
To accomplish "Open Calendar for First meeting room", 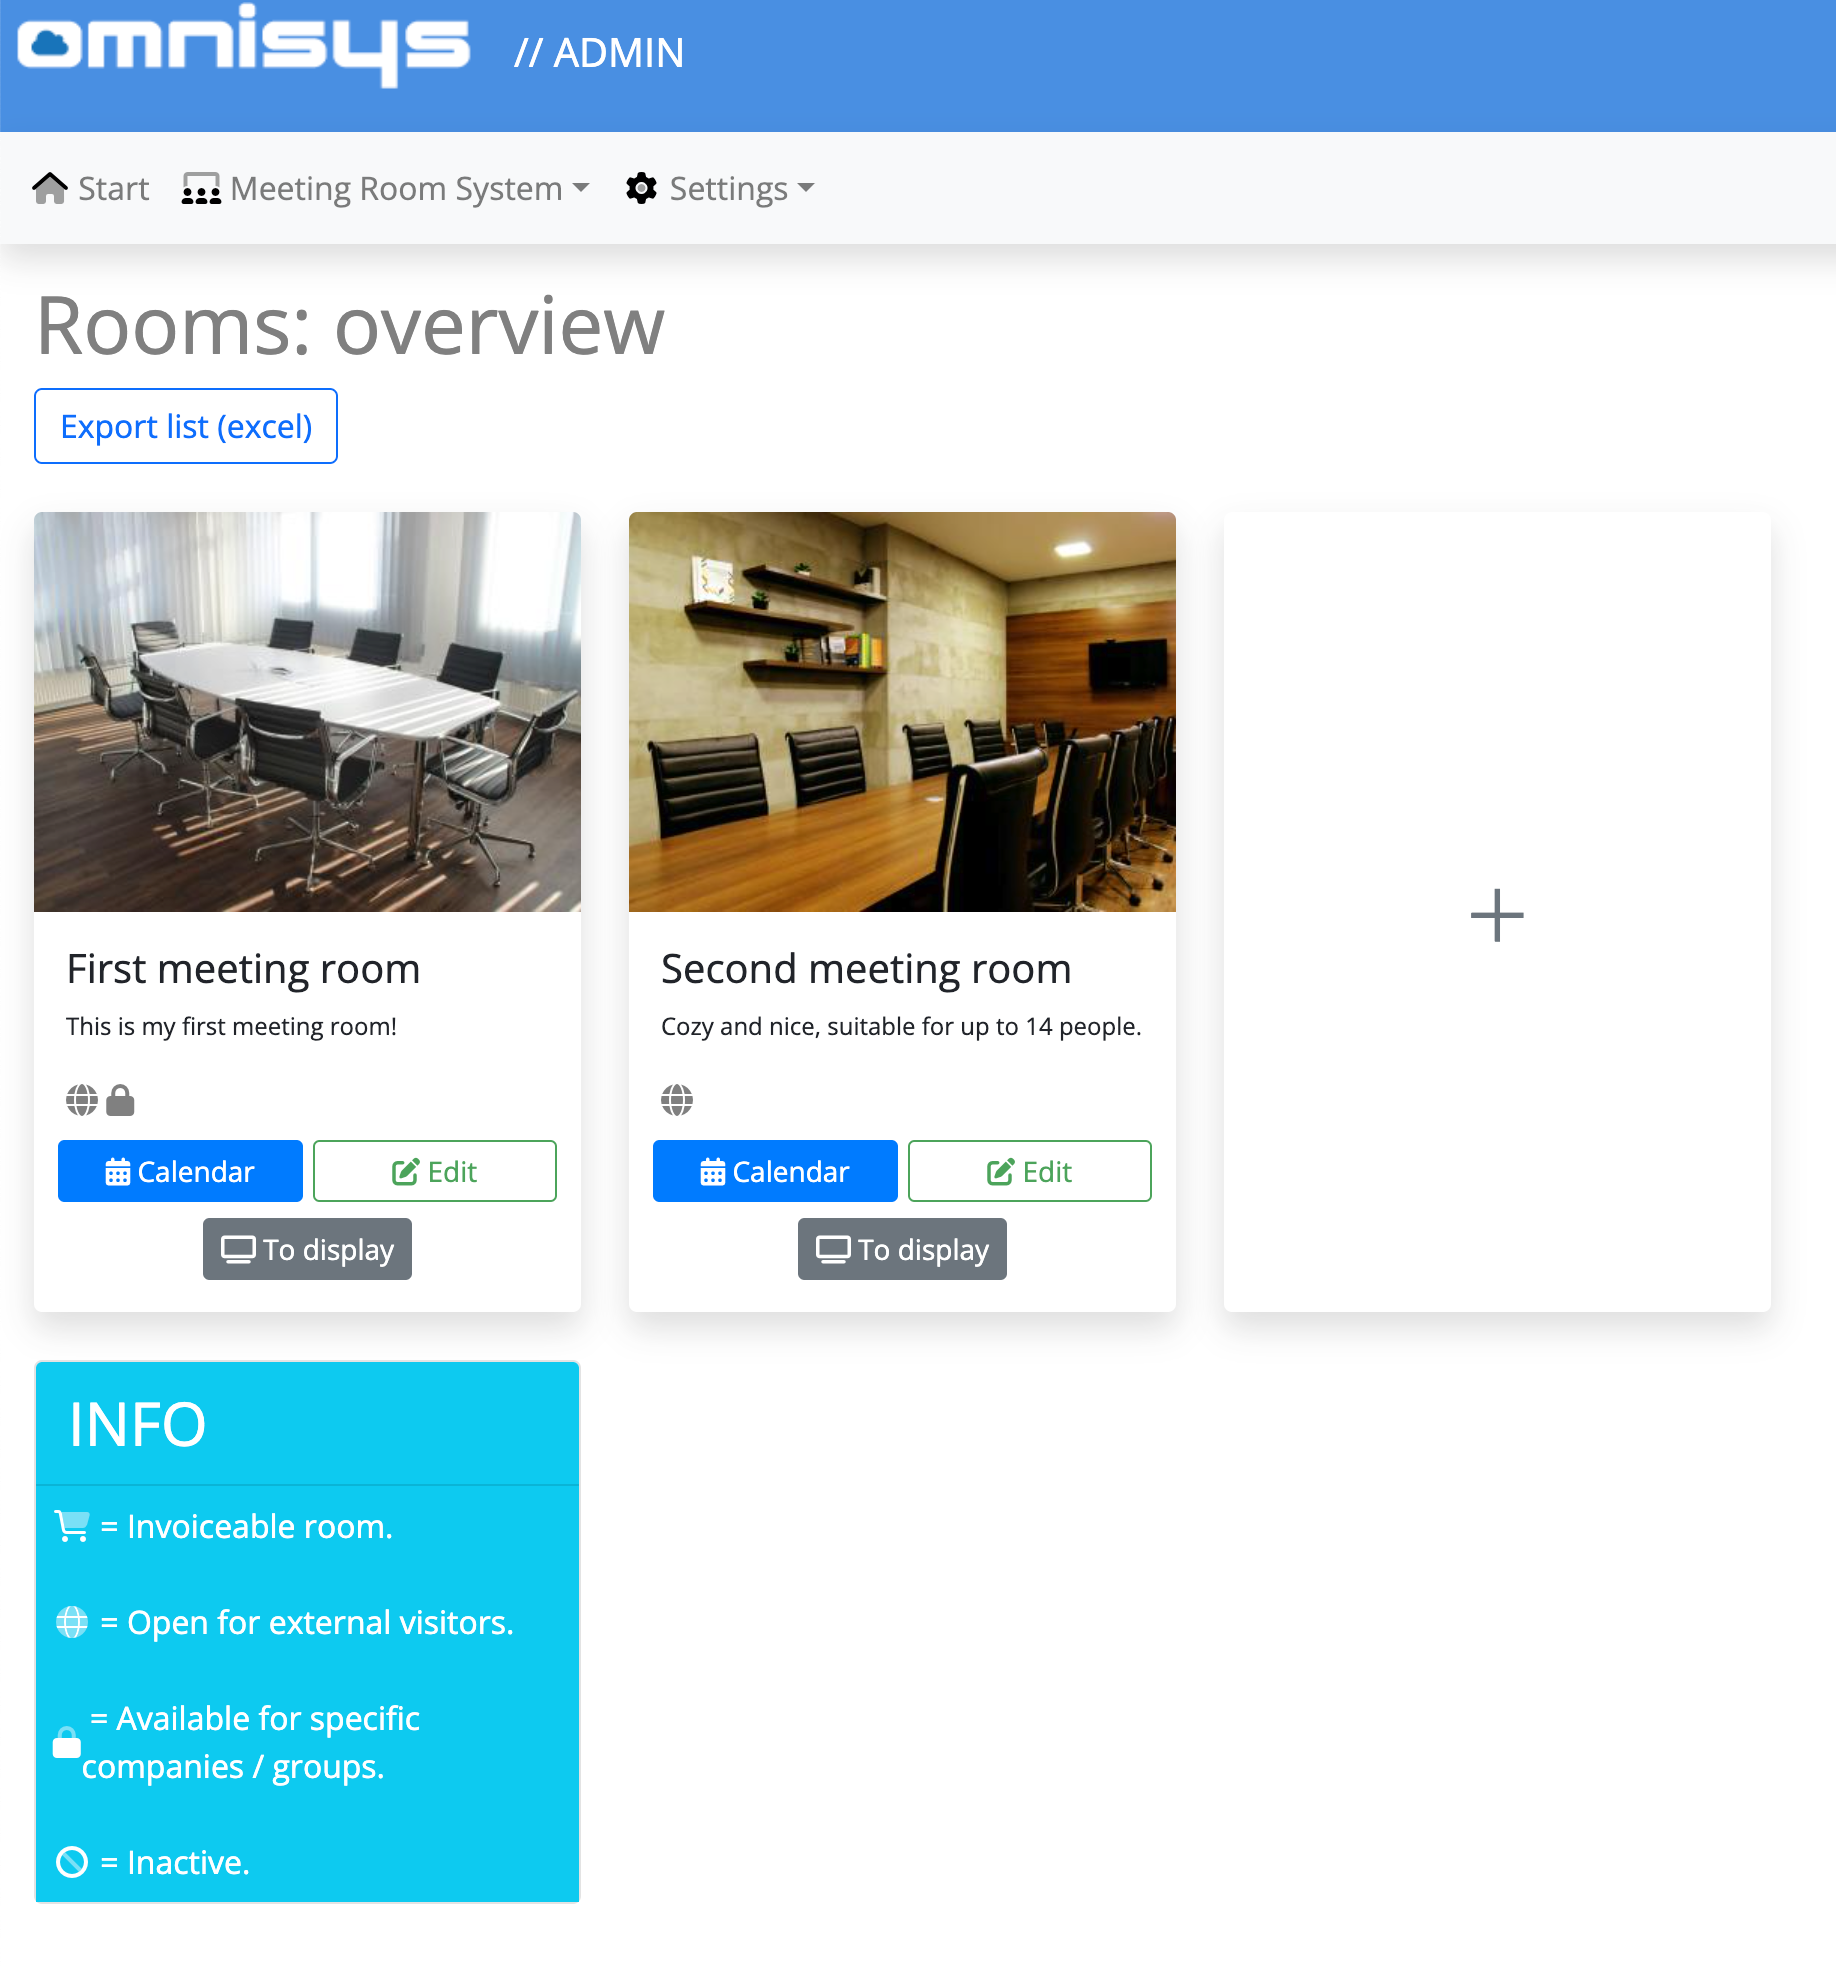I will tap(180, 1171).
